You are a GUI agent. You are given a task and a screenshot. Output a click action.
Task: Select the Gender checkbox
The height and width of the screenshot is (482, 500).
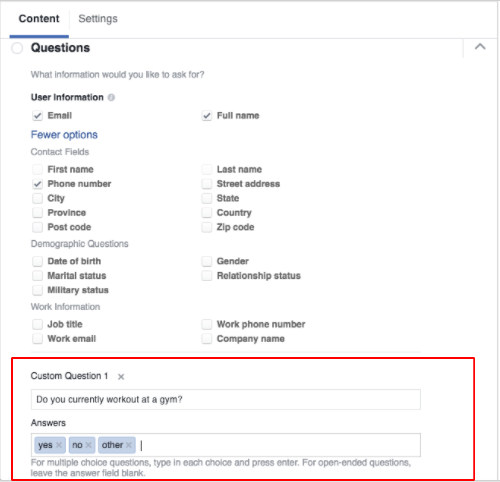coord(207,261)
